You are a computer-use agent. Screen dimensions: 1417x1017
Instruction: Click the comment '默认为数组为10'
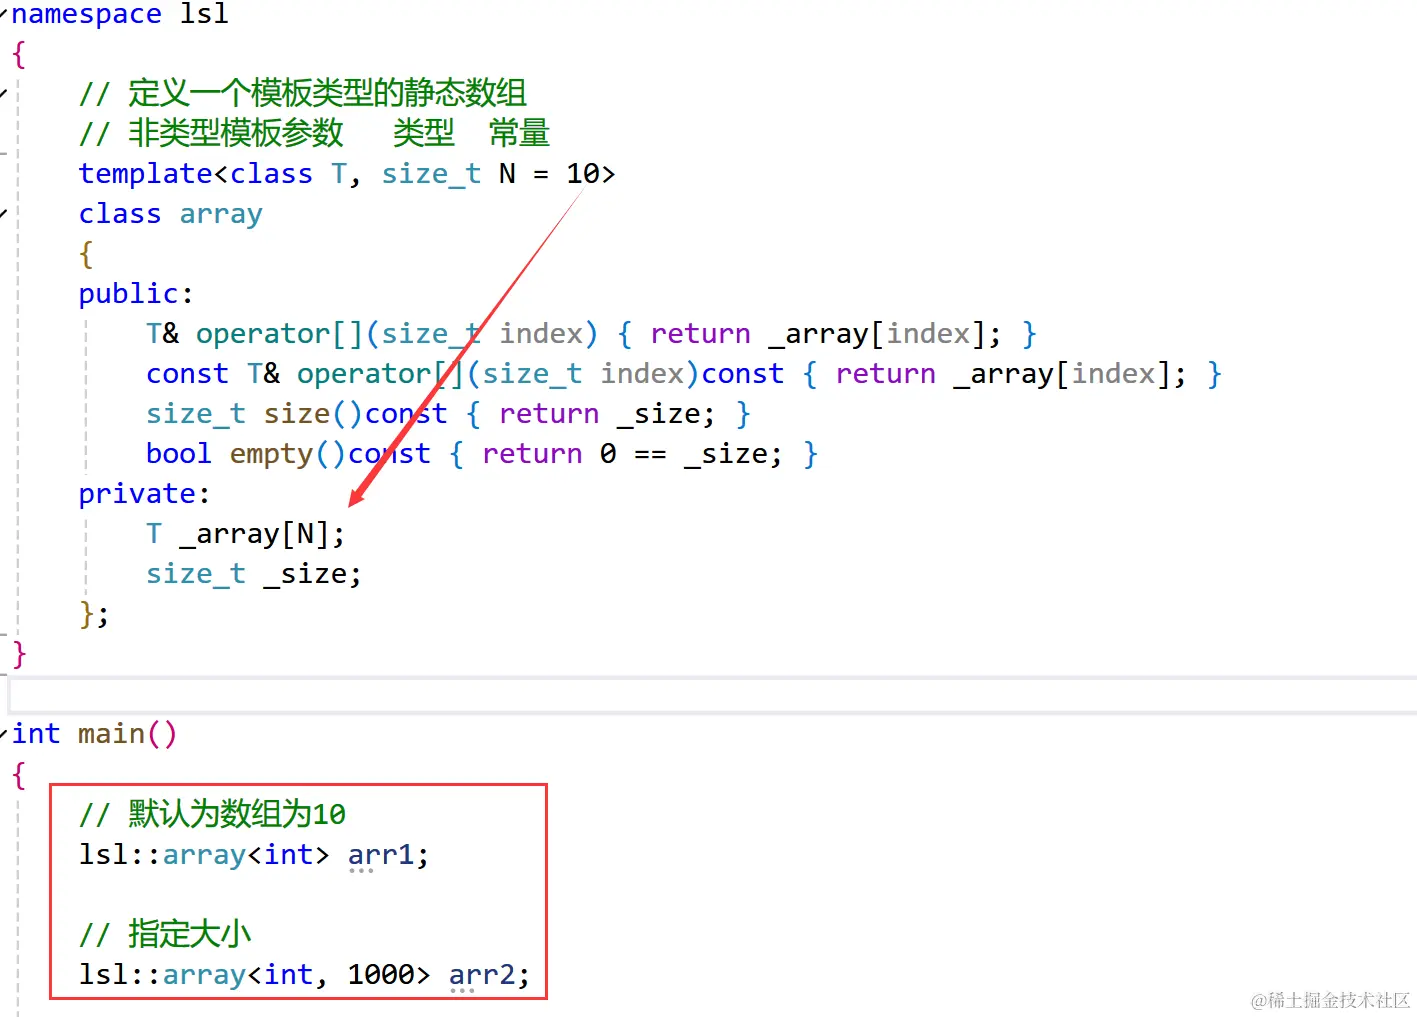[x=237, y=814]
